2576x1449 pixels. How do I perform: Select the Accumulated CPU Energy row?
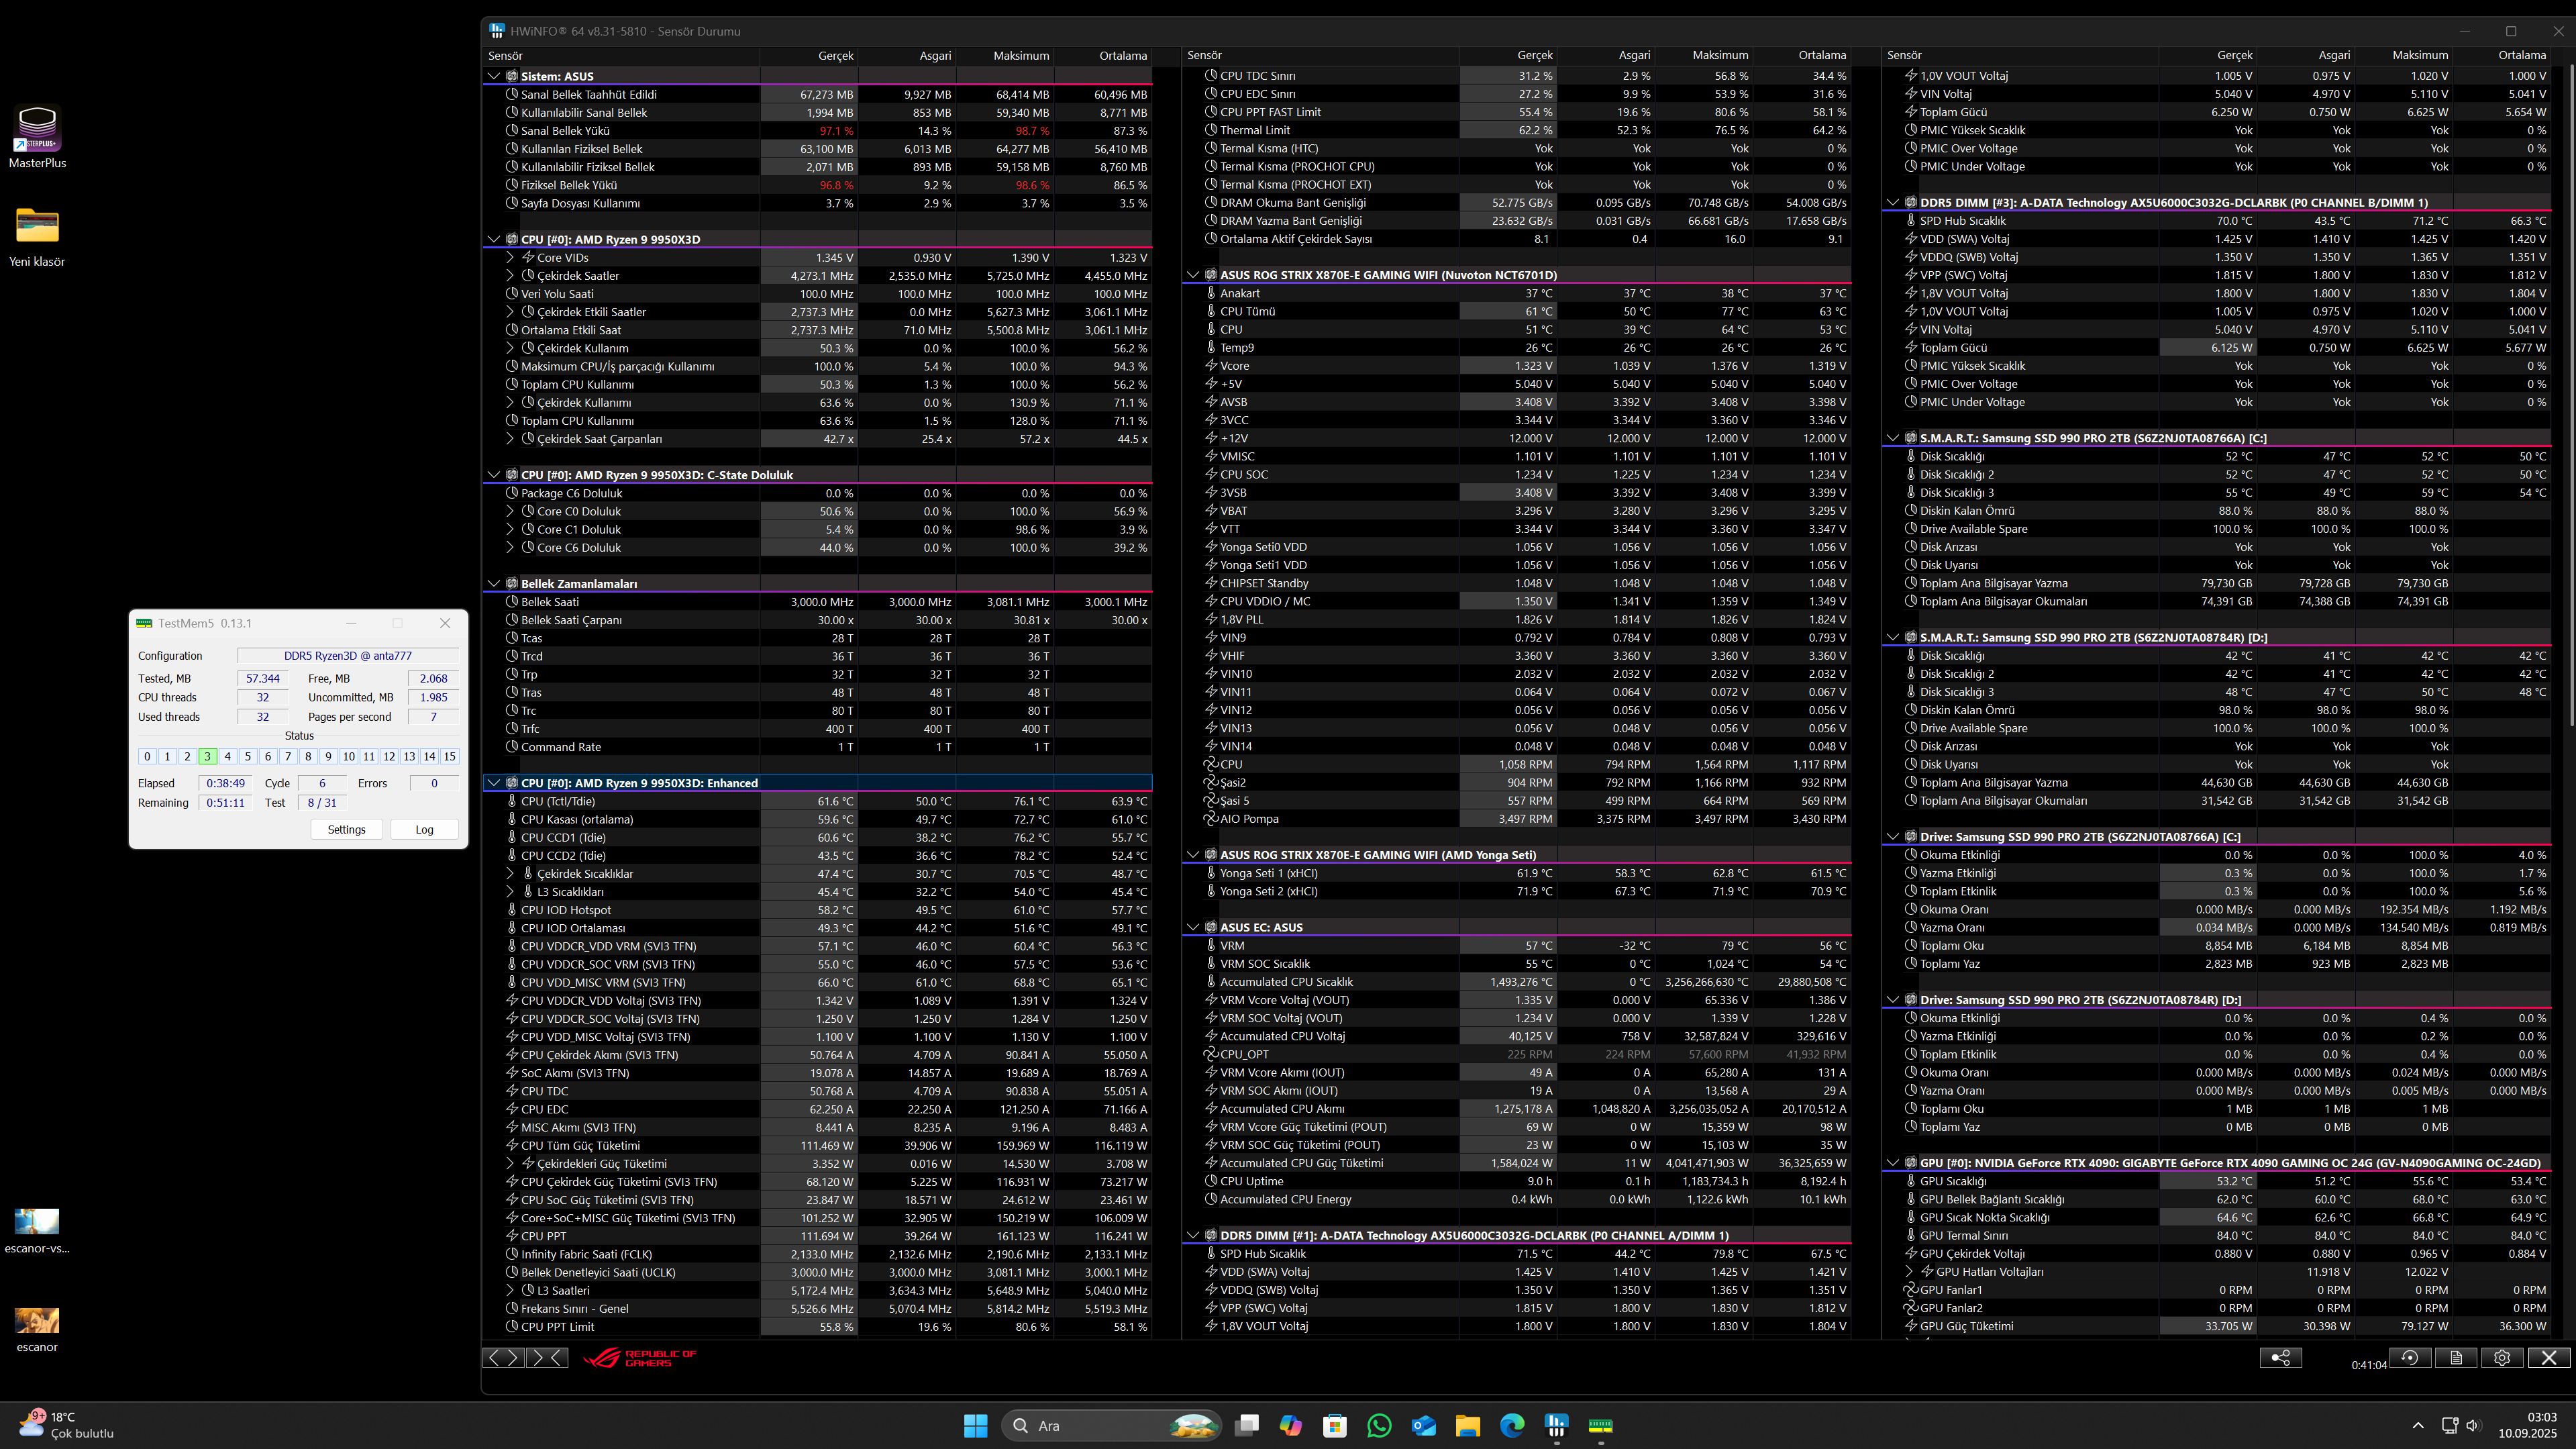click(1516, 1199)
